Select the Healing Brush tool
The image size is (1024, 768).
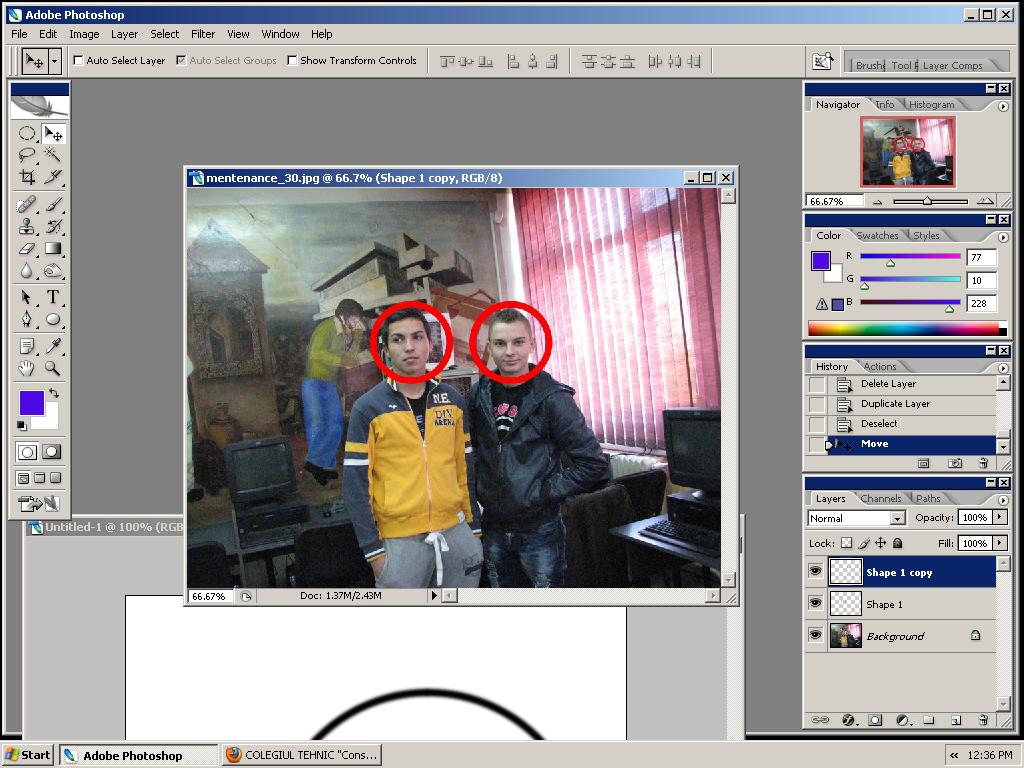tap(26, 205)
